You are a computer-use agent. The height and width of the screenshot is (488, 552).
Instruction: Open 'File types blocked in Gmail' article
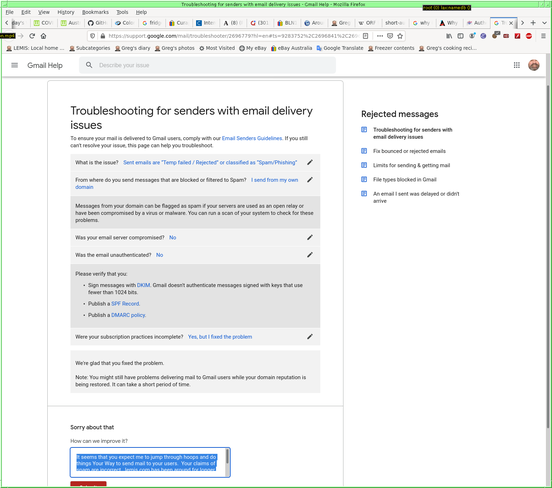coord(404,180)
